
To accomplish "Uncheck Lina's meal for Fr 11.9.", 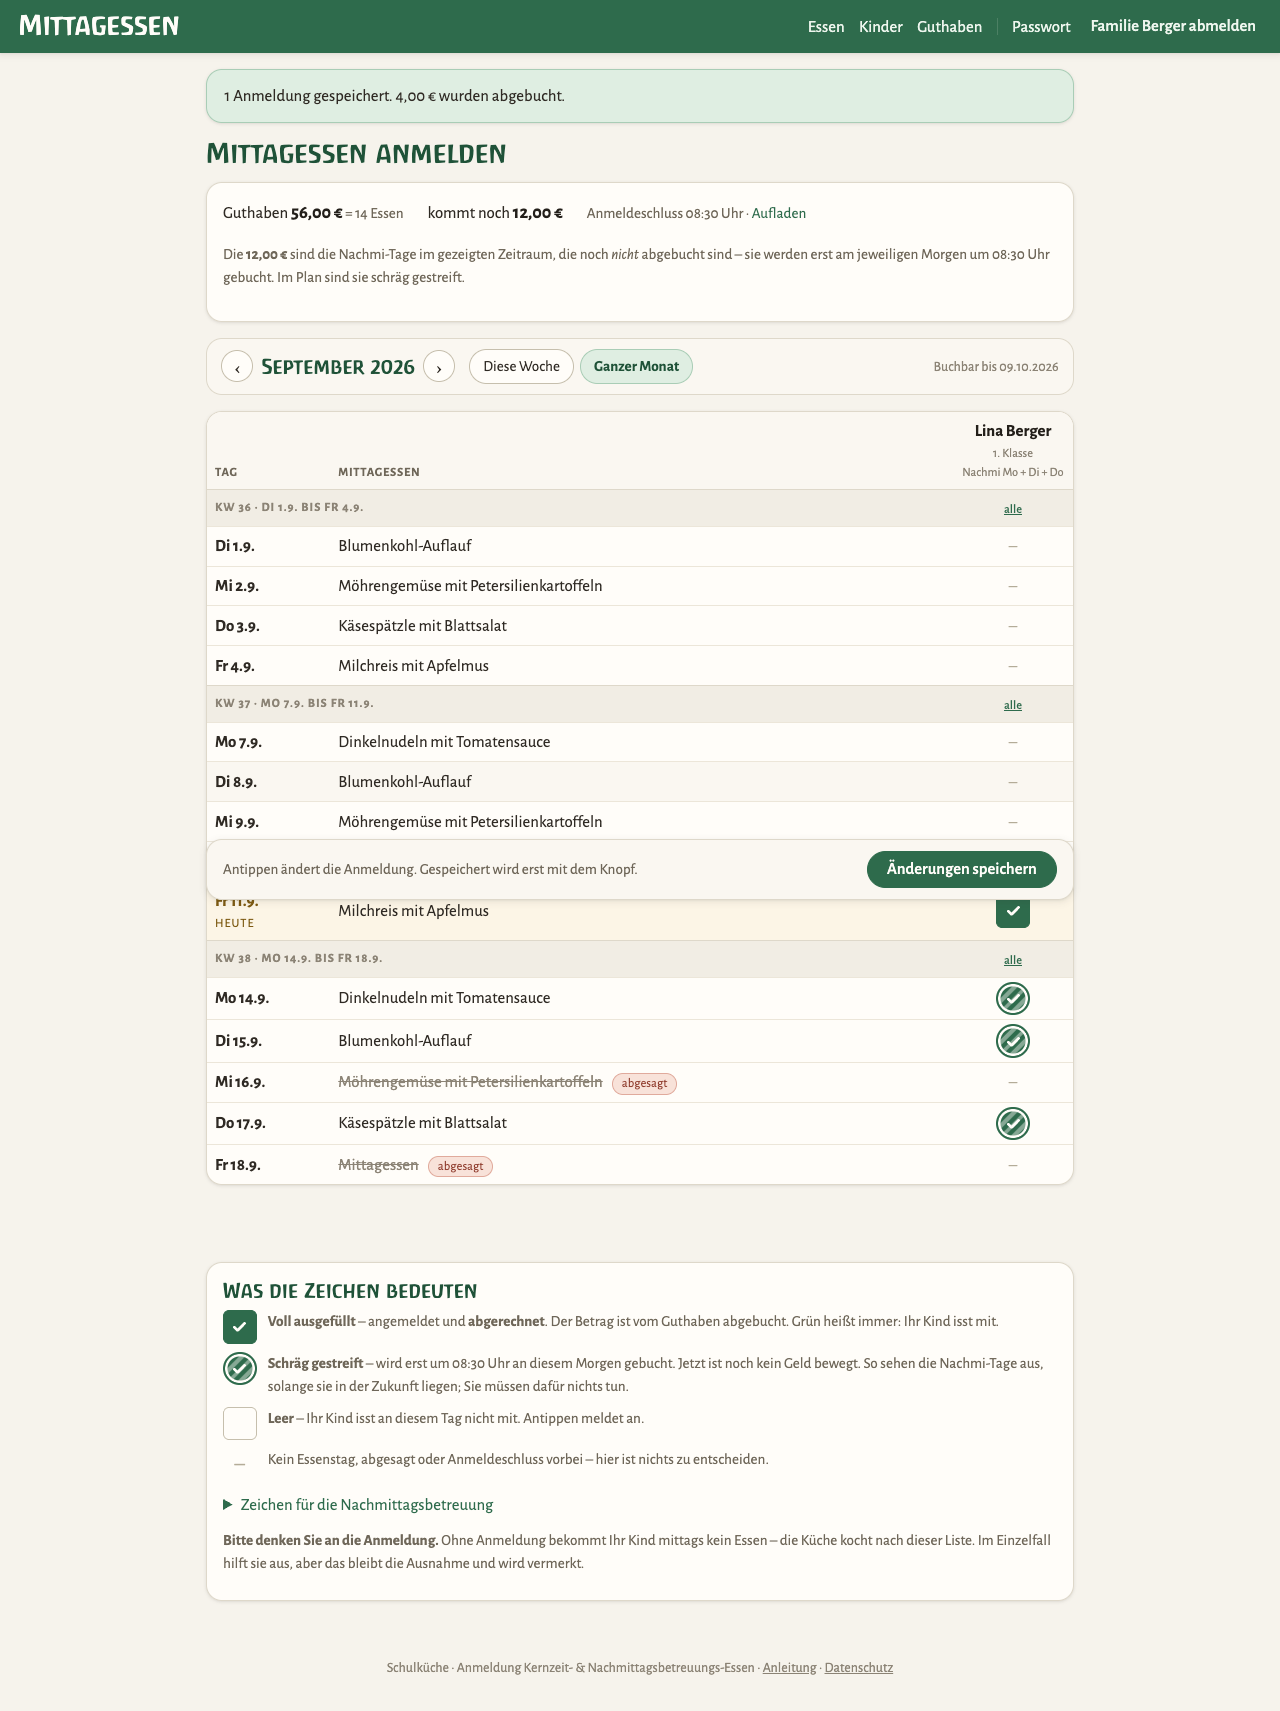I will tap(1013, 911).
